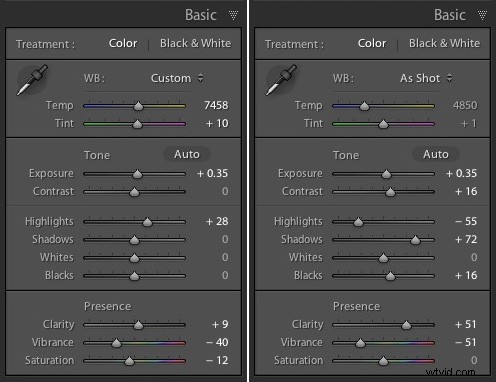The image size is (496, 382).
Task: Click the Clarity value + 51 field
Action: (466, 324)
